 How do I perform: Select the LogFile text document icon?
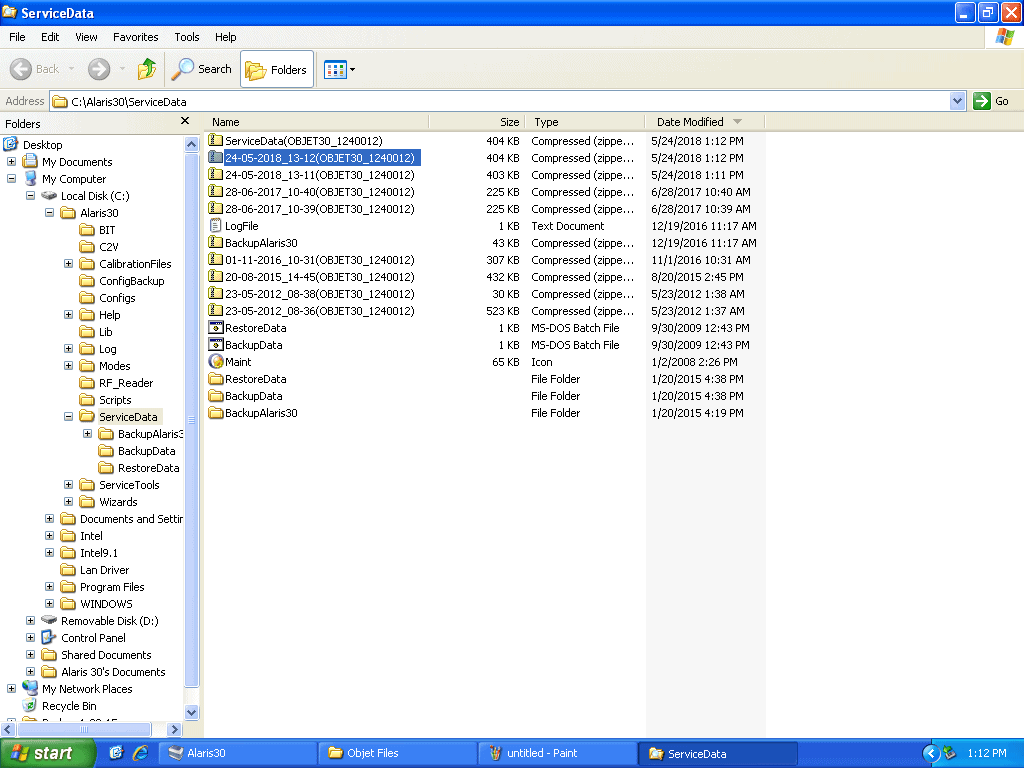coord(216,225)
